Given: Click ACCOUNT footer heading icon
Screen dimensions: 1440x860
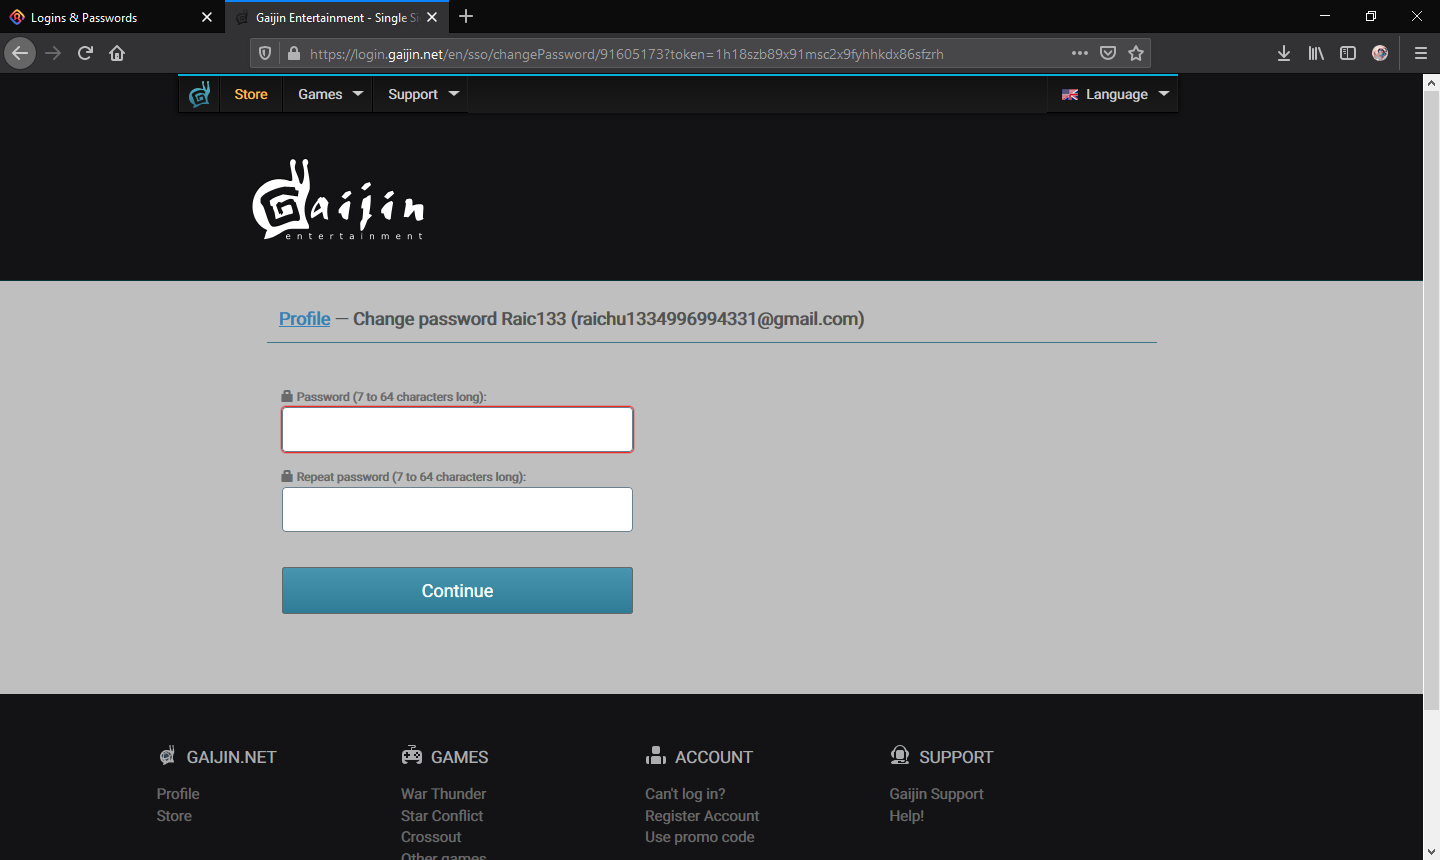Looking at the screenshot, I should (656, 755).
